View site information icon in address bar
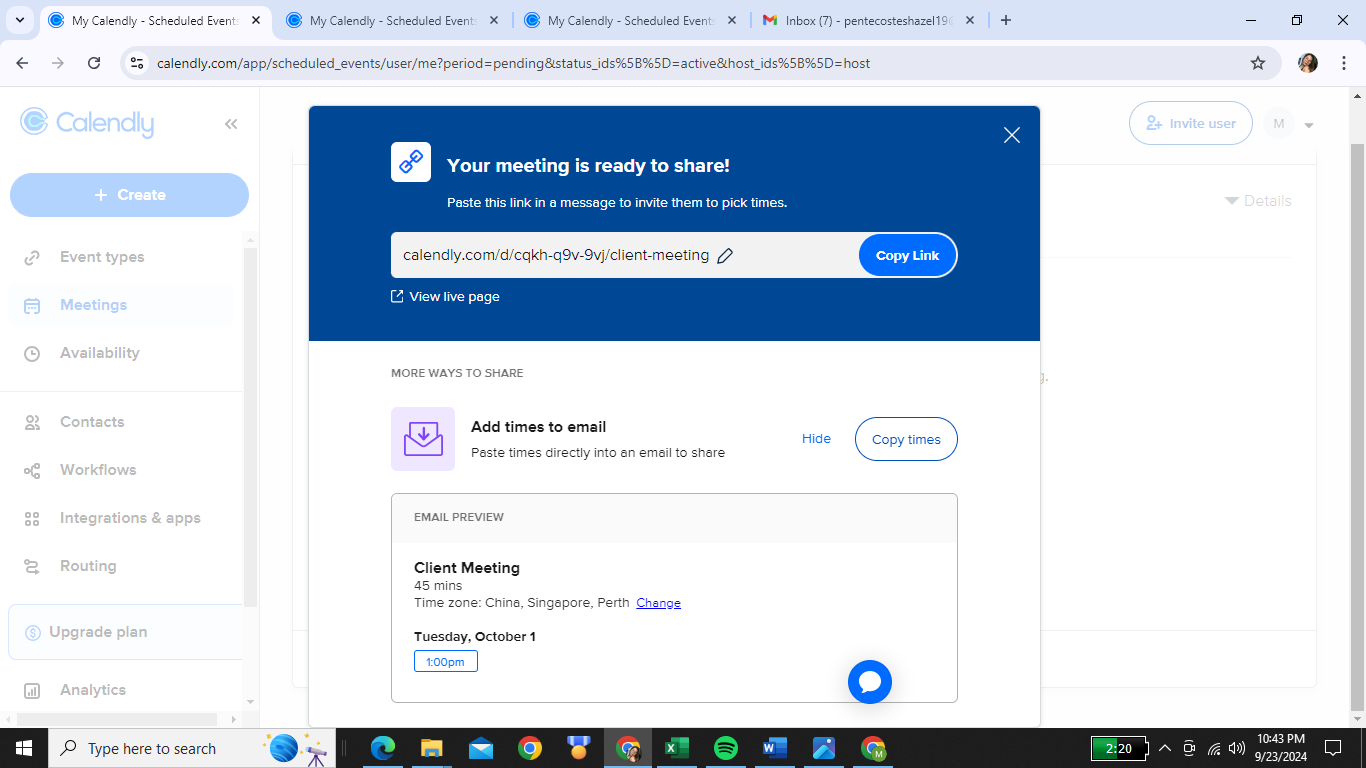 coord(137,63)
